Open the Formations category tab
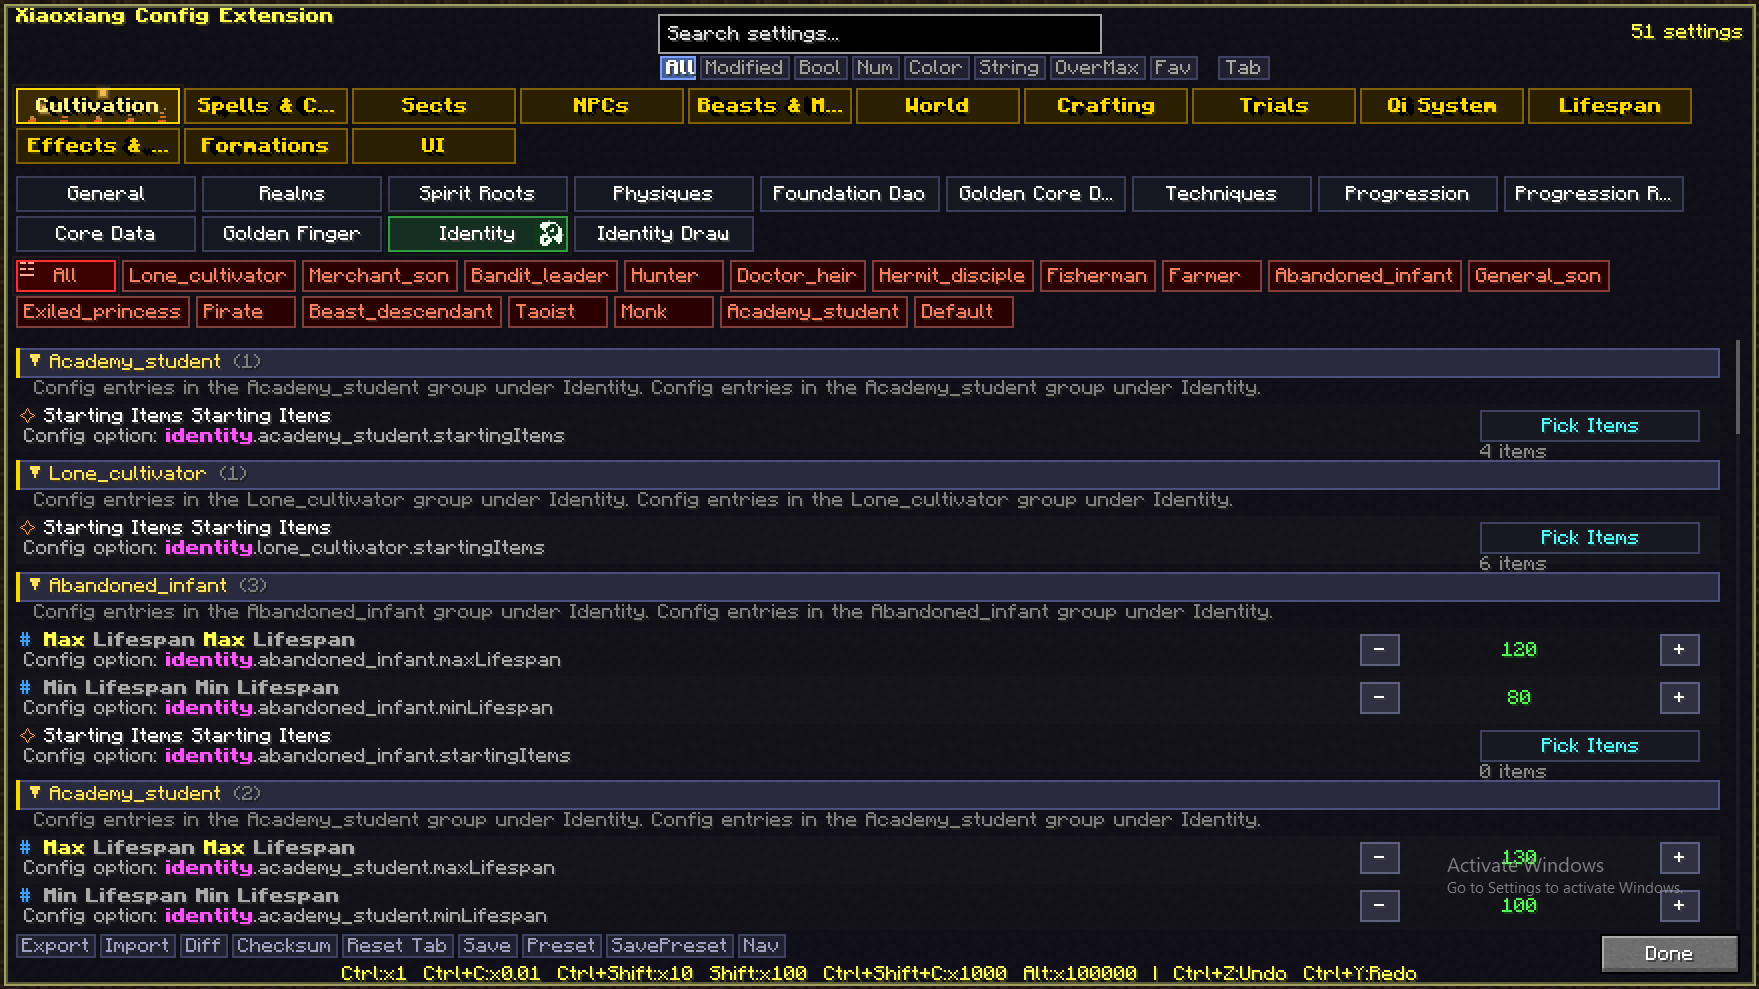 point(266,146)
